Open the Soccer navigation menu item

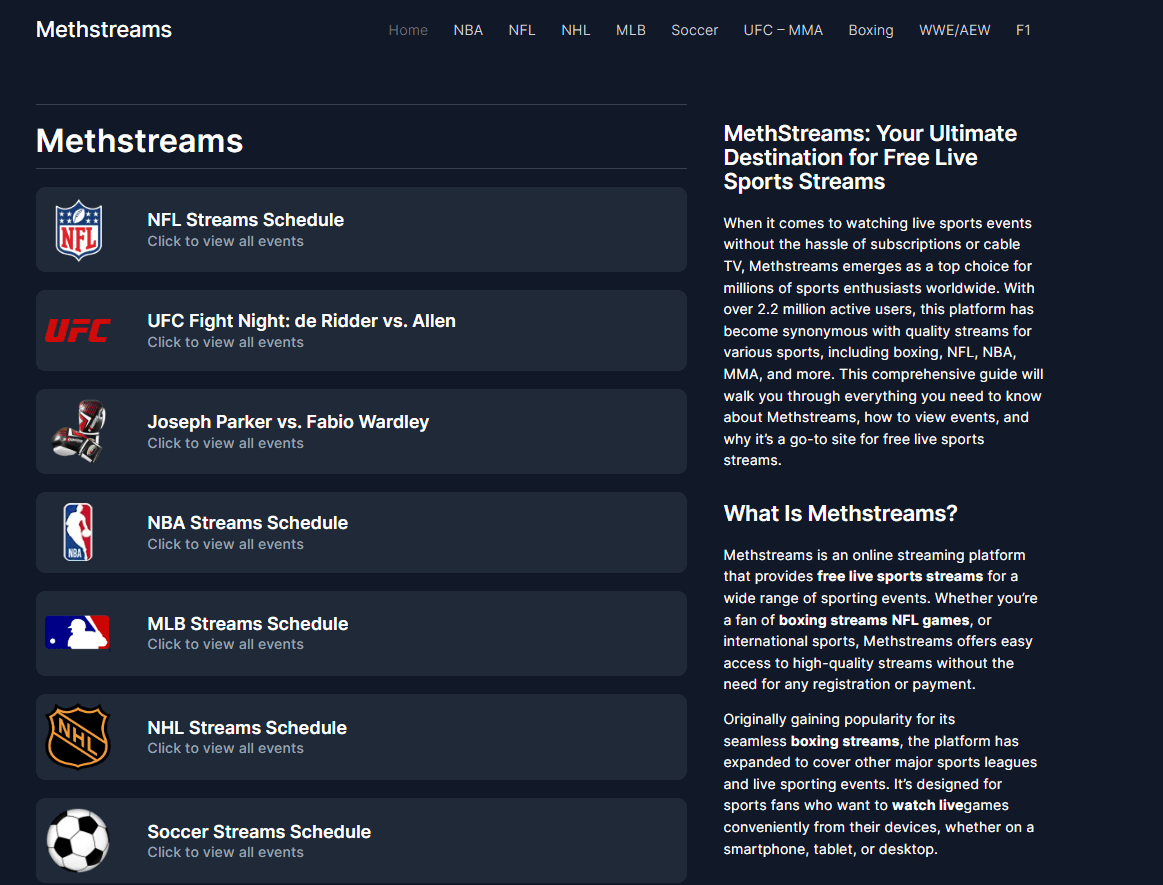pos(695,30)
